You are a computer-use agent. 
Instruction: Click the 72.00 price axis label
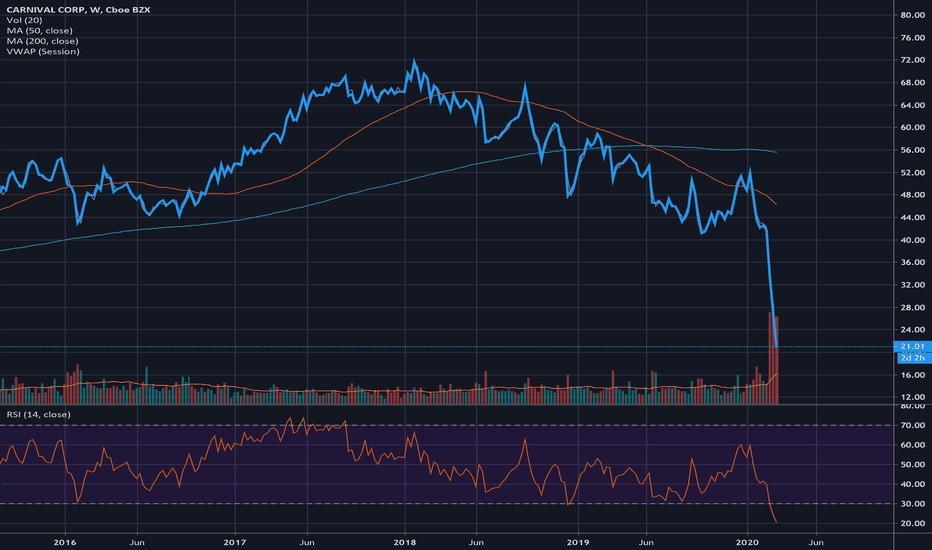click(x=912, y=60)
